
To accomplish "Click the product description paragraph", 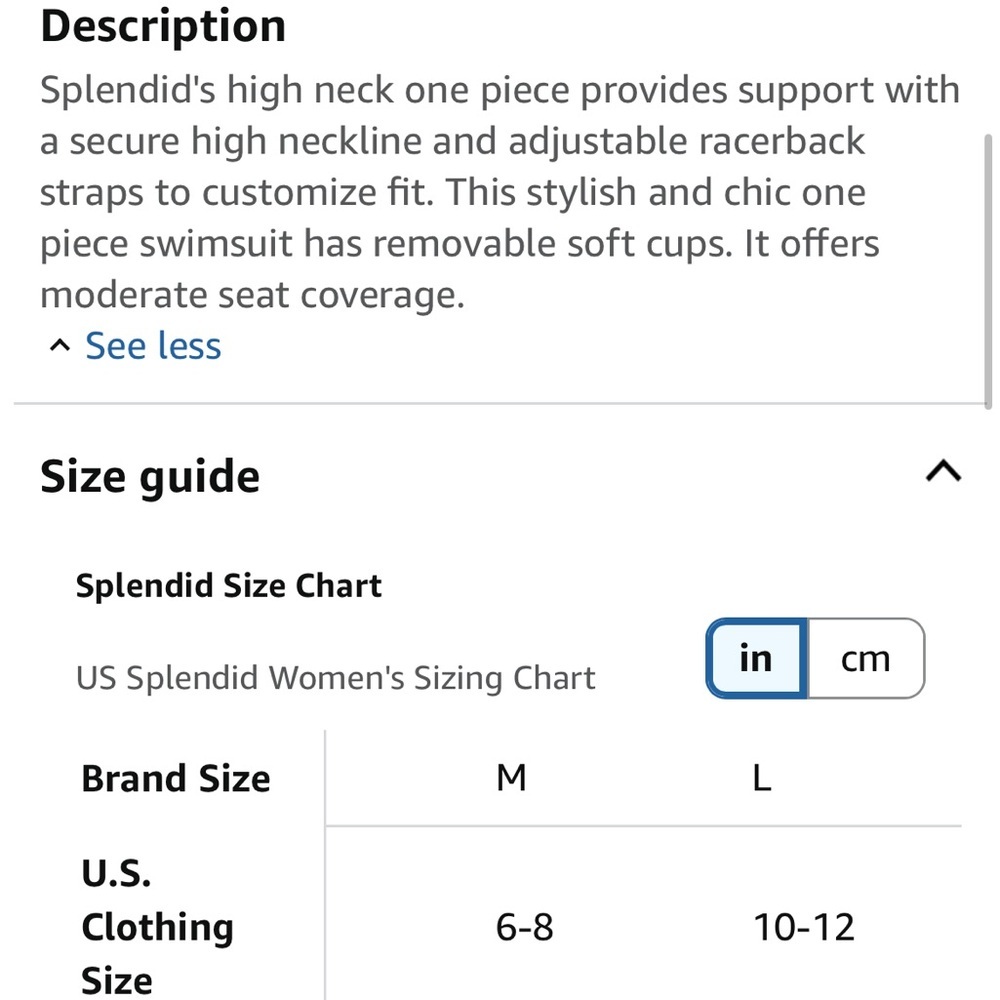I will [x=500, y=192].
